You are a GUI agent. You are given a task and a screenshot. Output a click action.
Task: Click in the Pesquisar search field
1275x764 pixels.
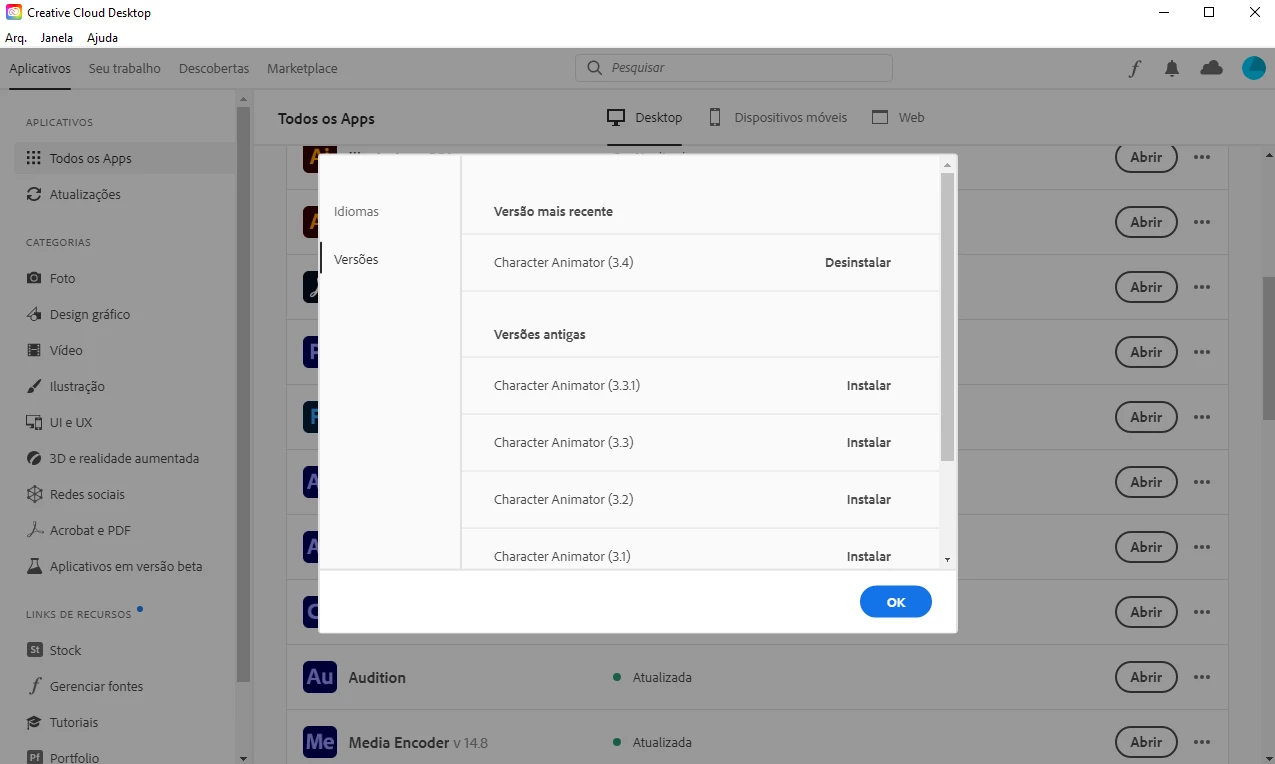[x=734, y=68]
